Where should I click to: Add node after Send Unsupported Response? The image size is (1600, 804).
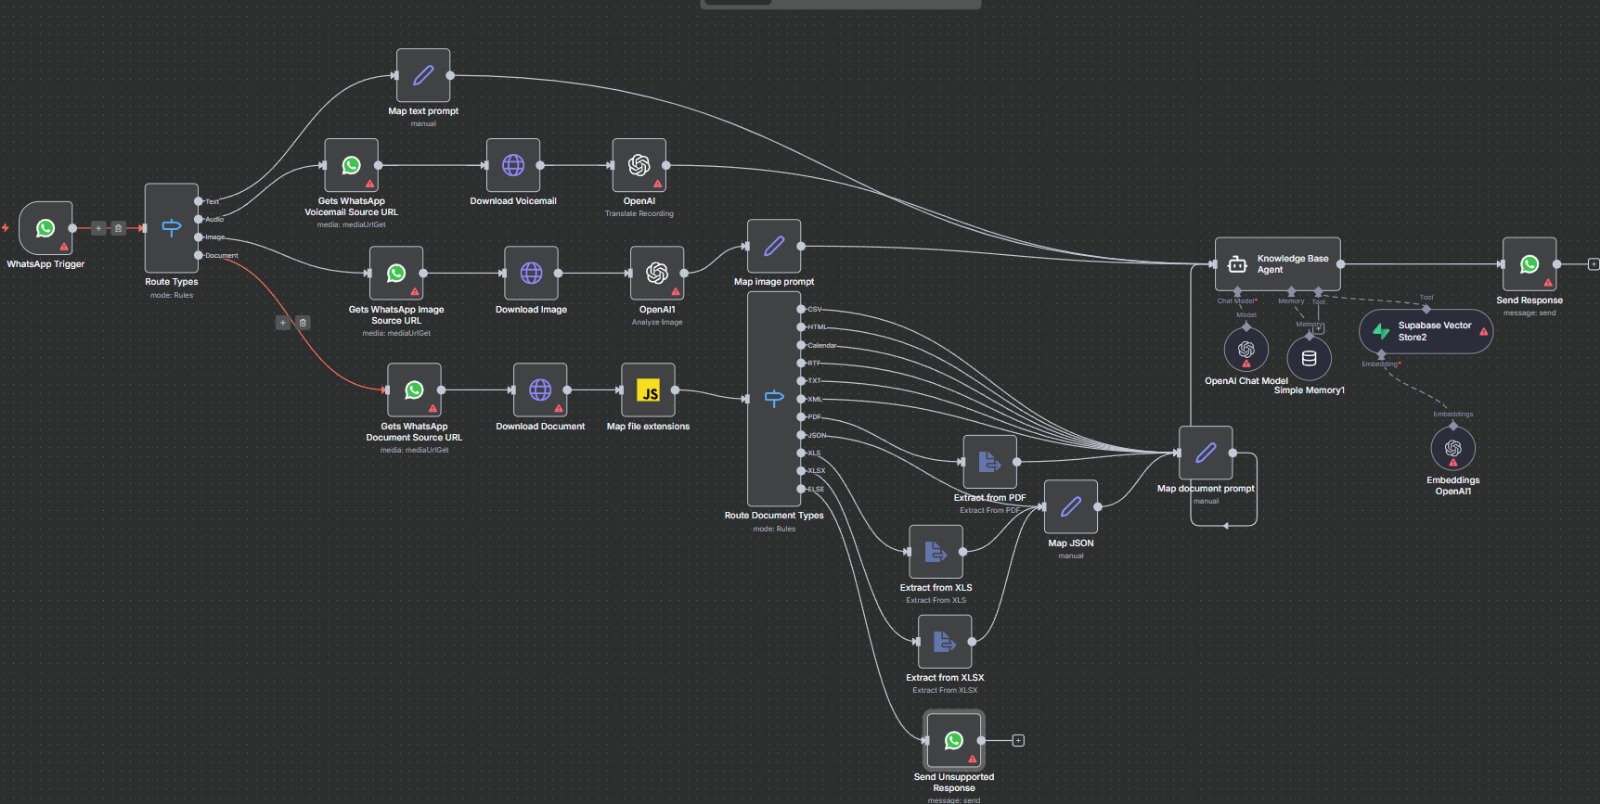(x=1018, y=741)
